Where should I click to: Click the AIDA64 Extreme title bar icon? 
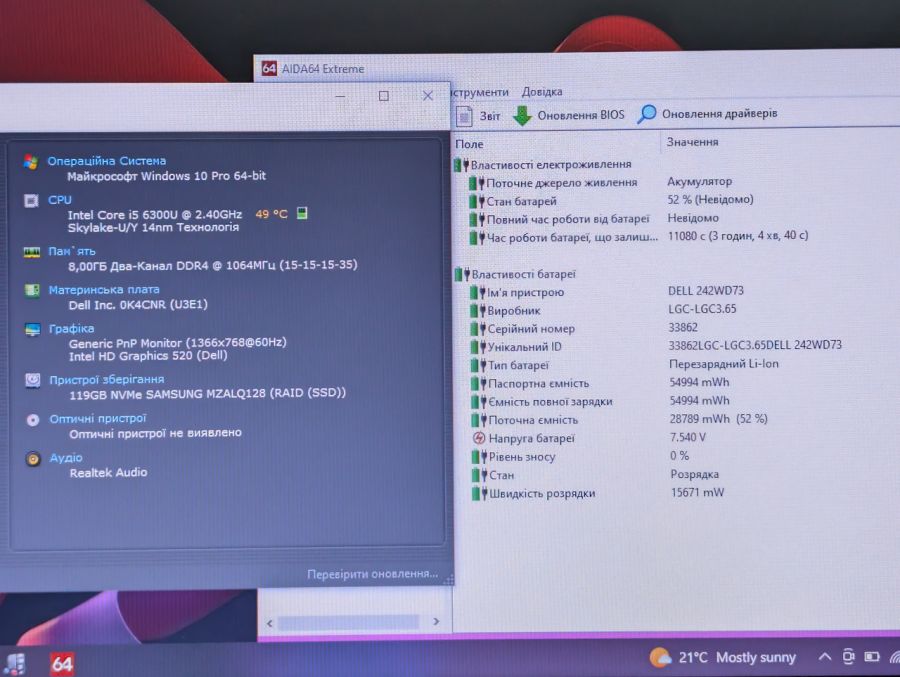(x=269, y=68)
